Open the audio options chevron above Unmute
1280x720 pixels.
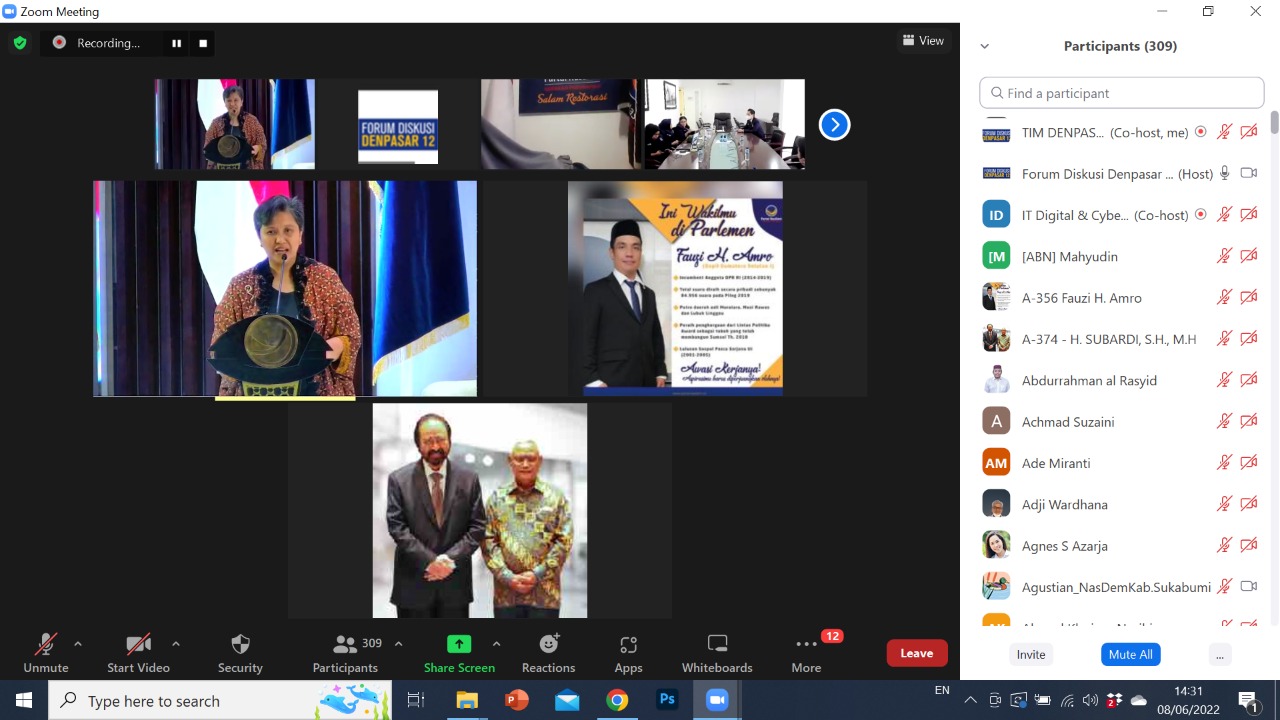click(x=77, y=644)
